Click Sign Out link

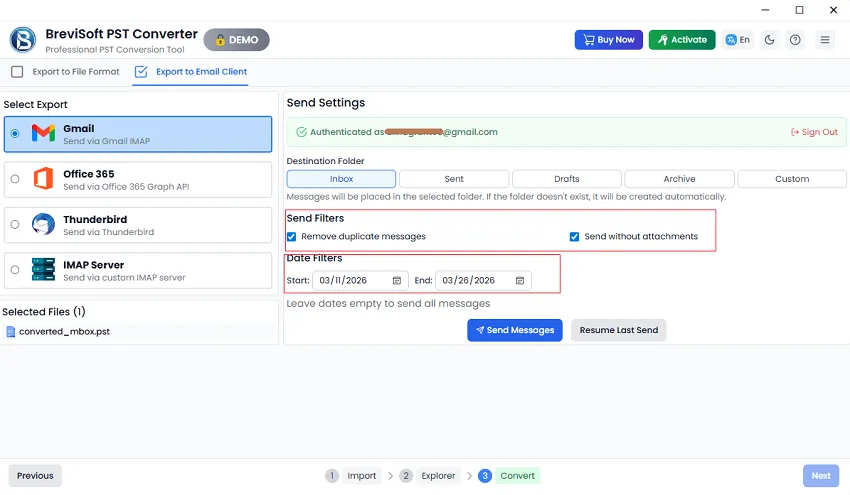coord(814,132)
